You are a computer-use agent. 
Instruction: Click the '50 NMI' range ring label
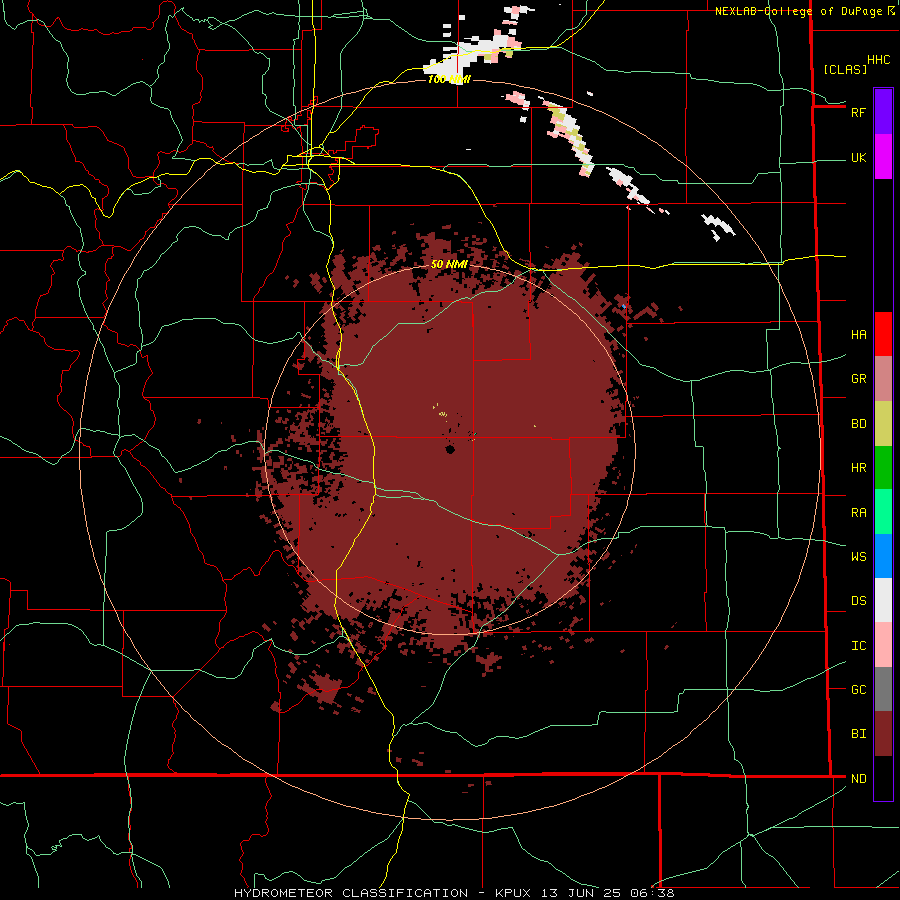(x=449, y=264)
